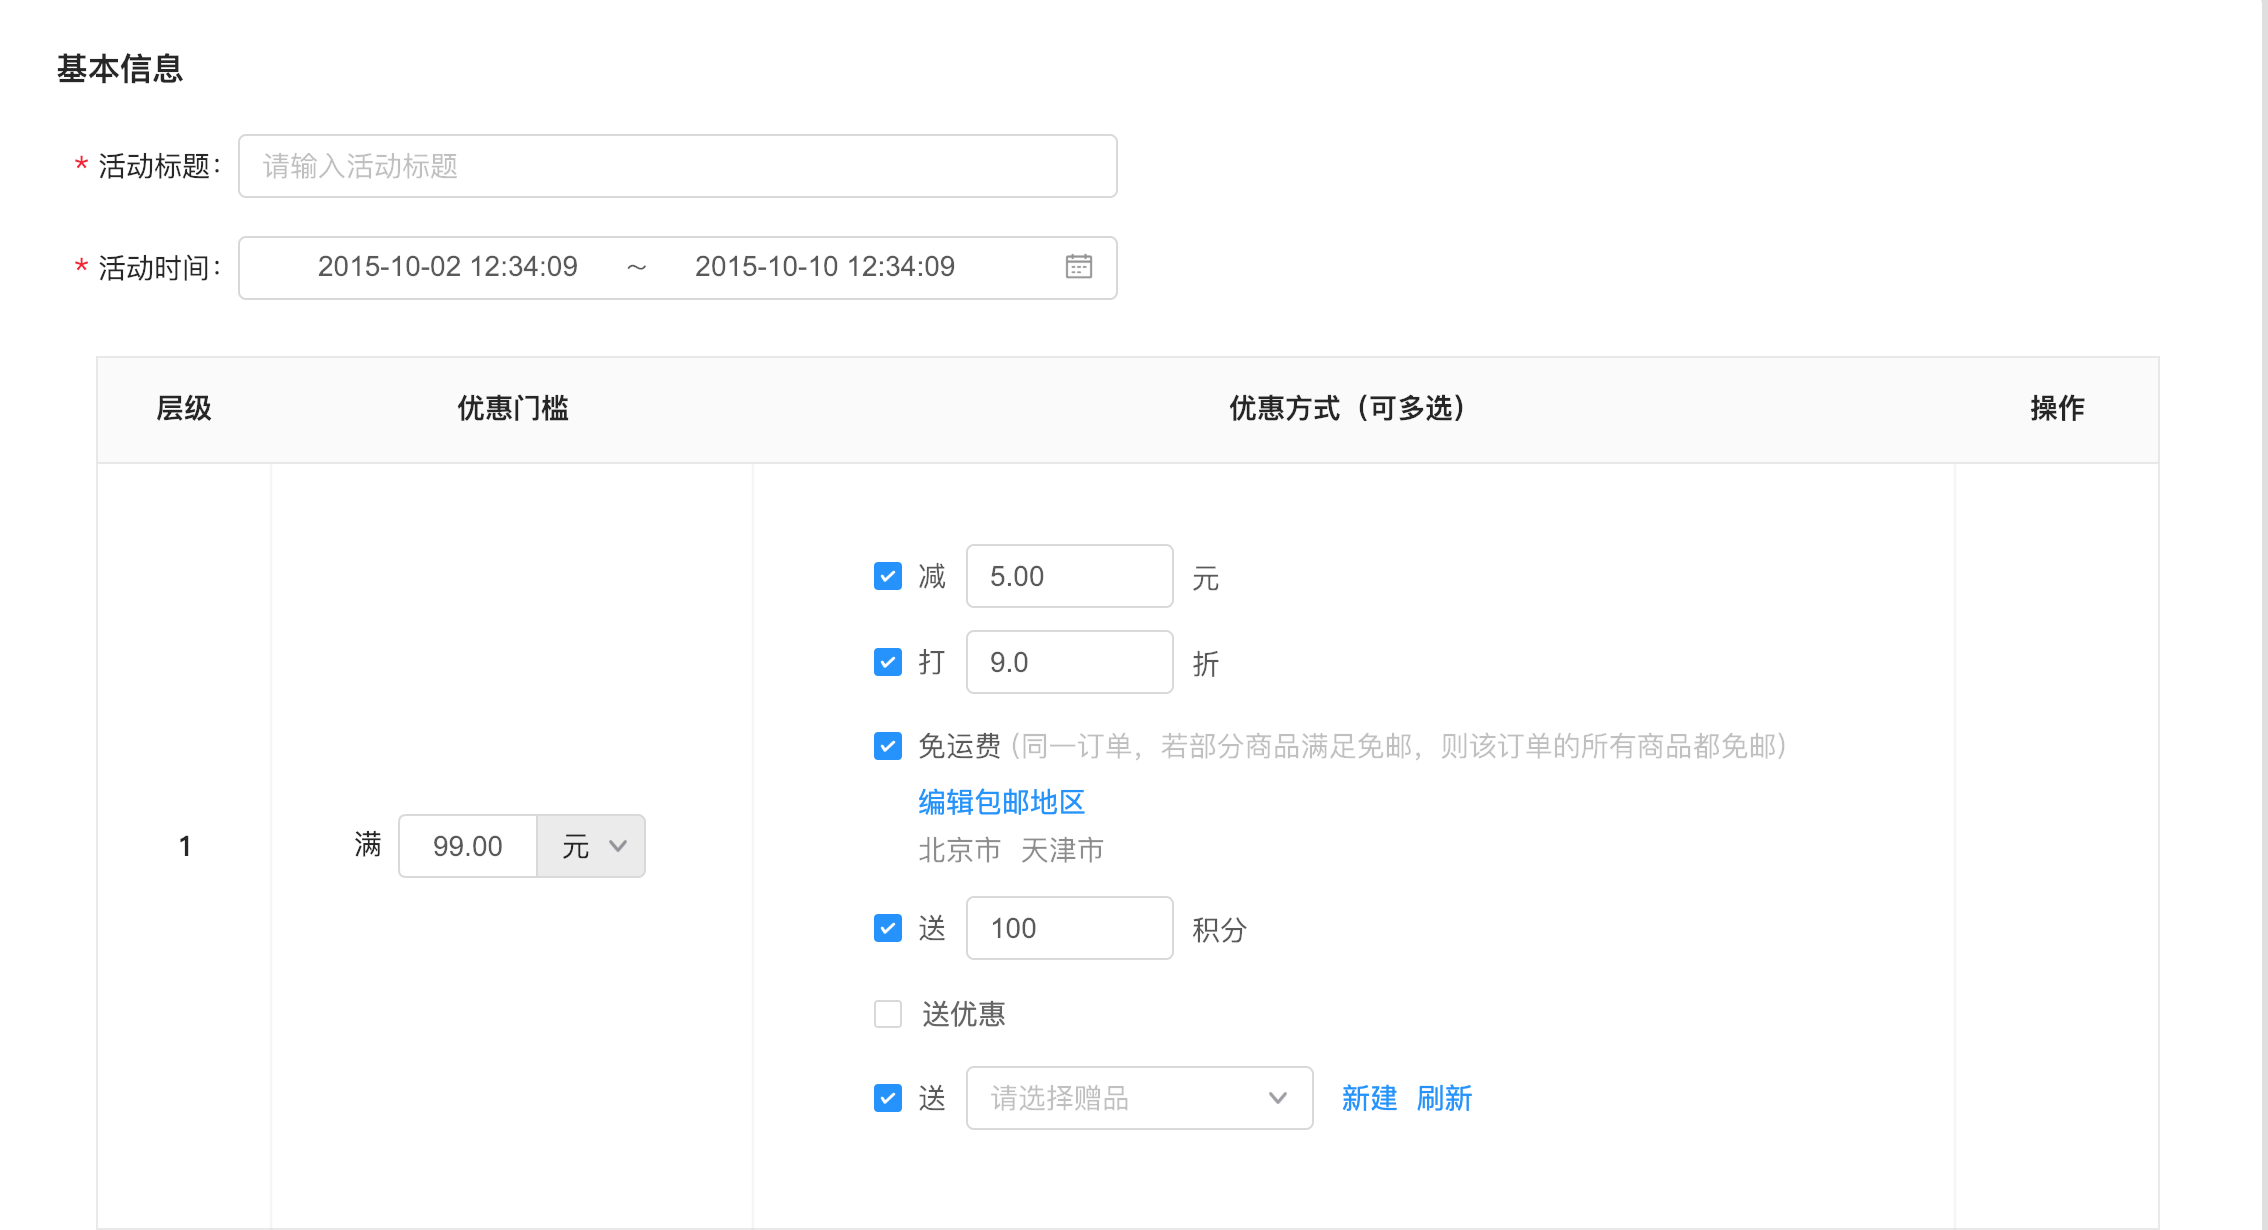The image size is (2268, 1230).
Task: Click the 编辑包邮地区 link
Action: click(x=1001, y=802)
